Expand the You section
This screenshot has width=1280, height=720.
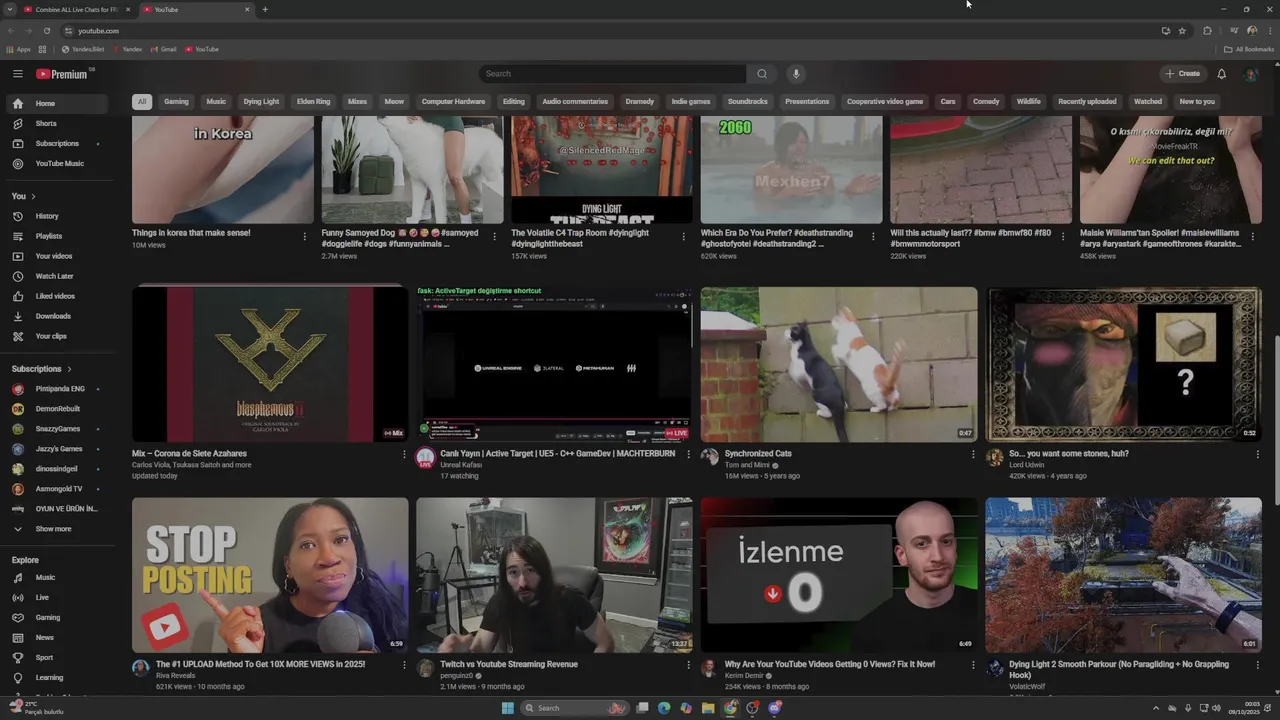[x=23, y=196]
